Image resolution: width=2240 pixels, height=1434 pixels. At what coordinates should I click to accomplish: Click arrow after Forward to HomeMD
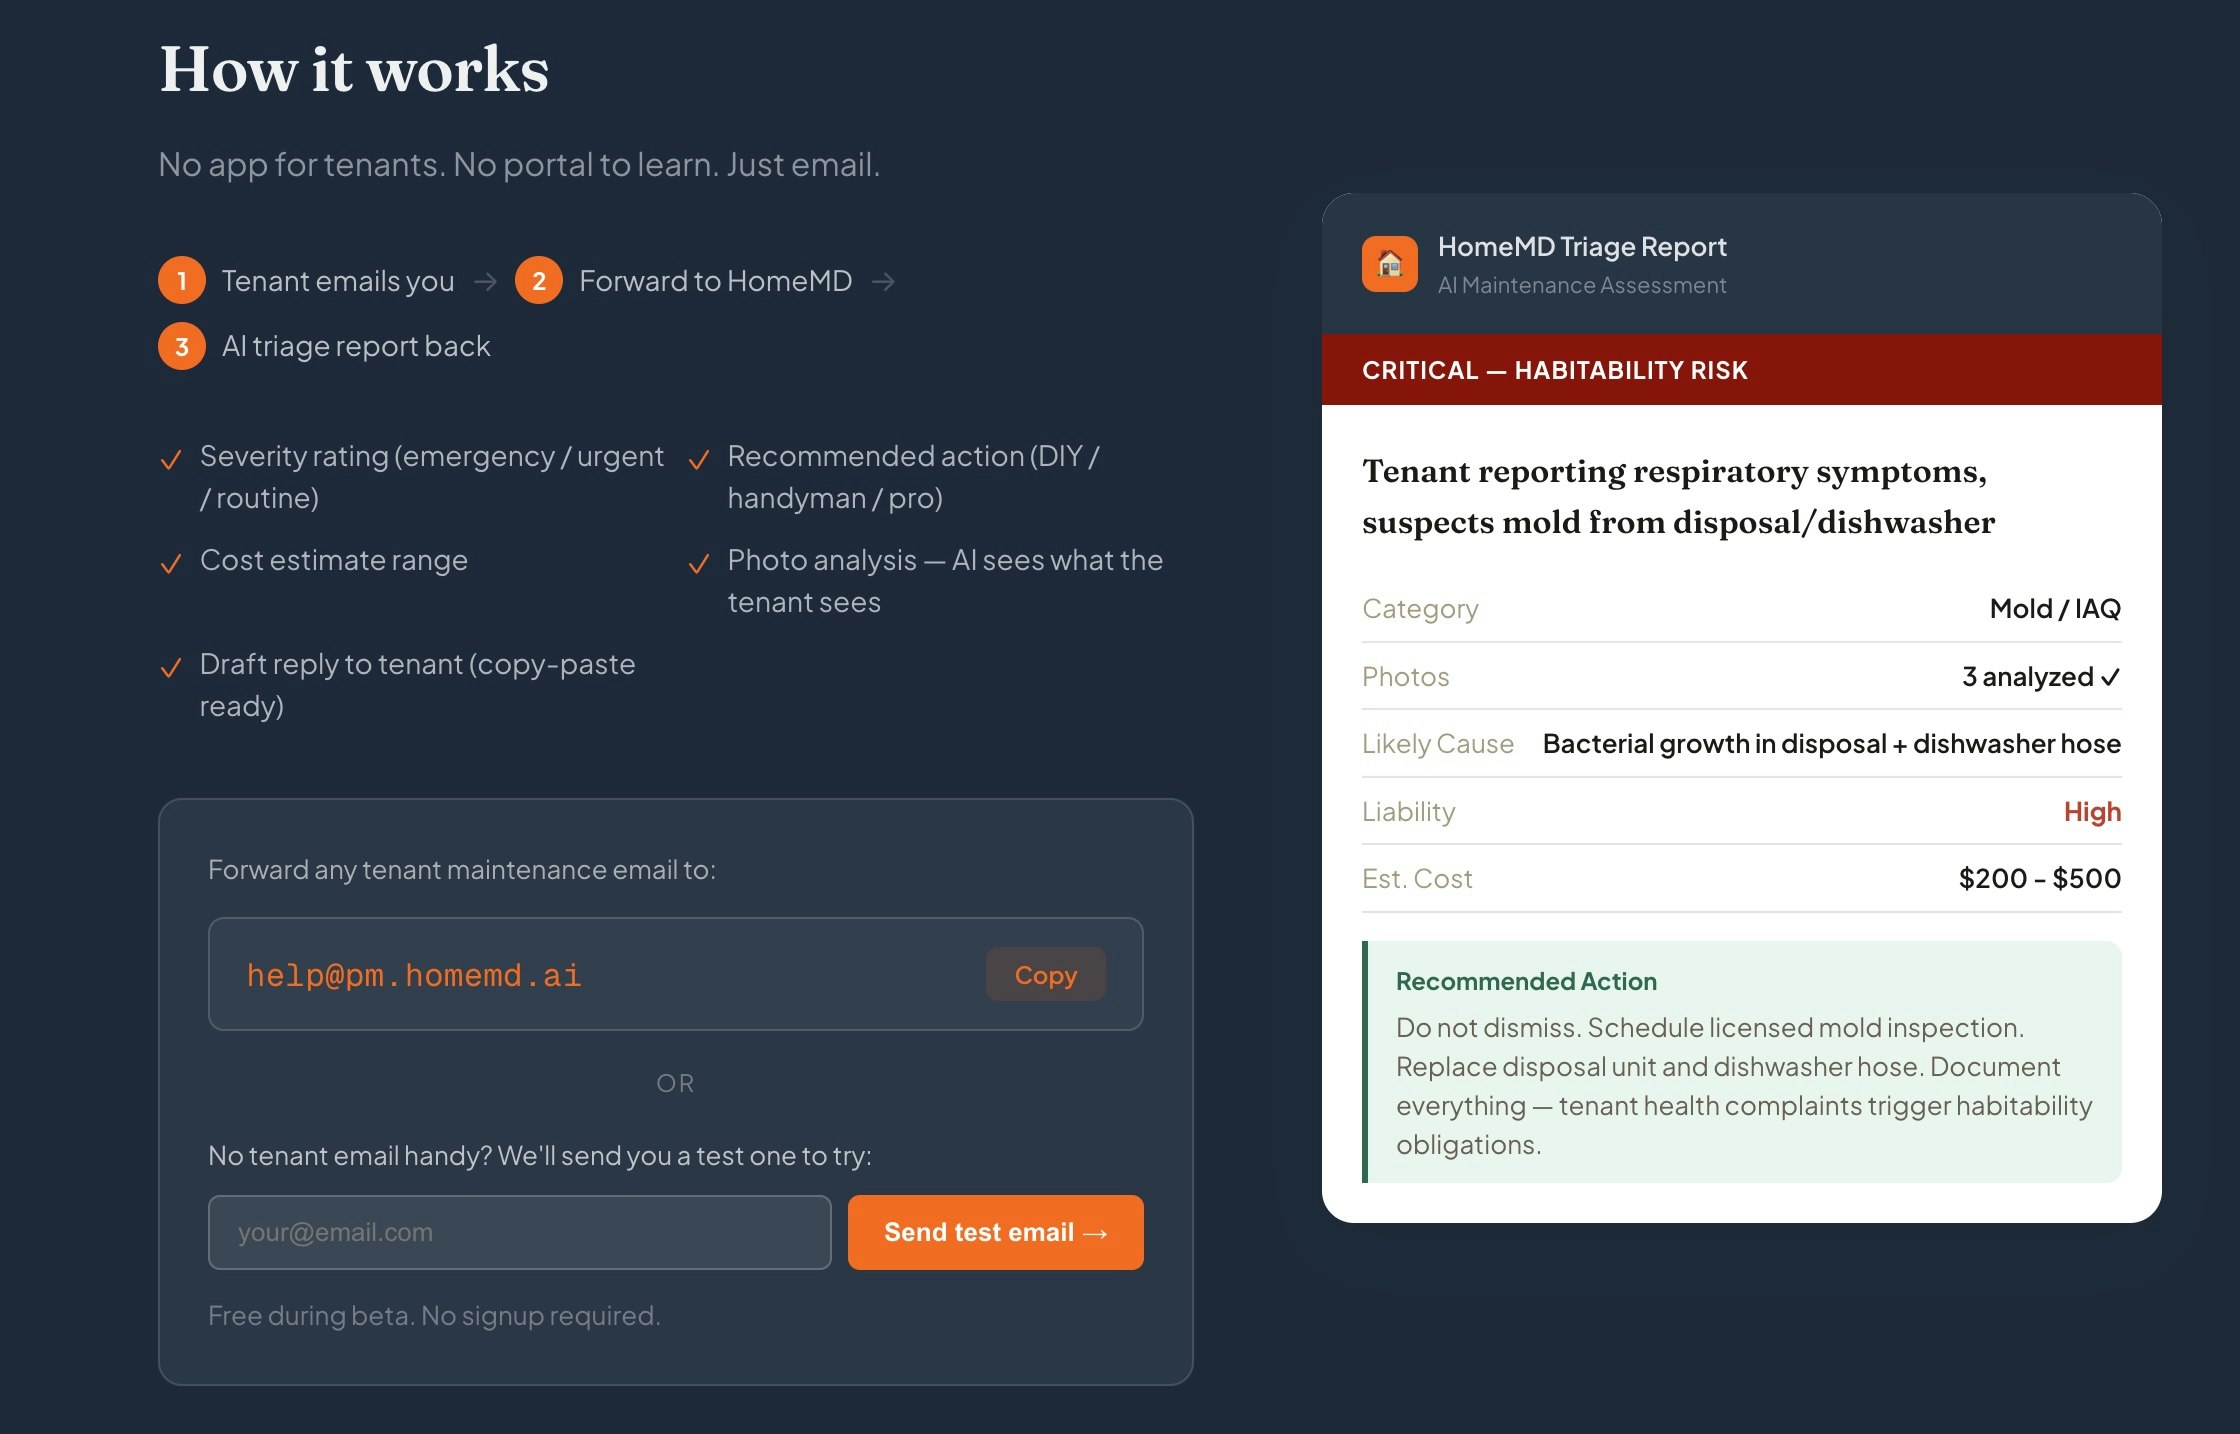click(x=883, y=282)
